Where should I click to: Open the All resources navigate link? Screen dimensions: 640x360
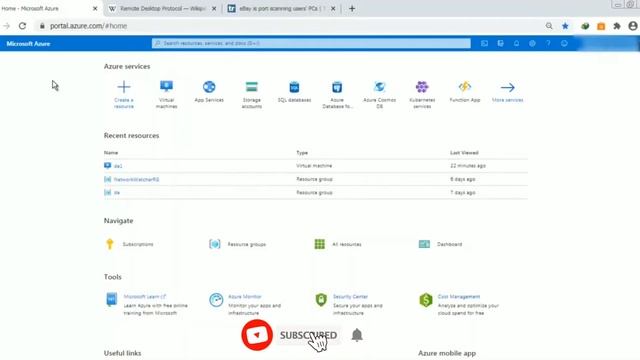click(347, 244)
